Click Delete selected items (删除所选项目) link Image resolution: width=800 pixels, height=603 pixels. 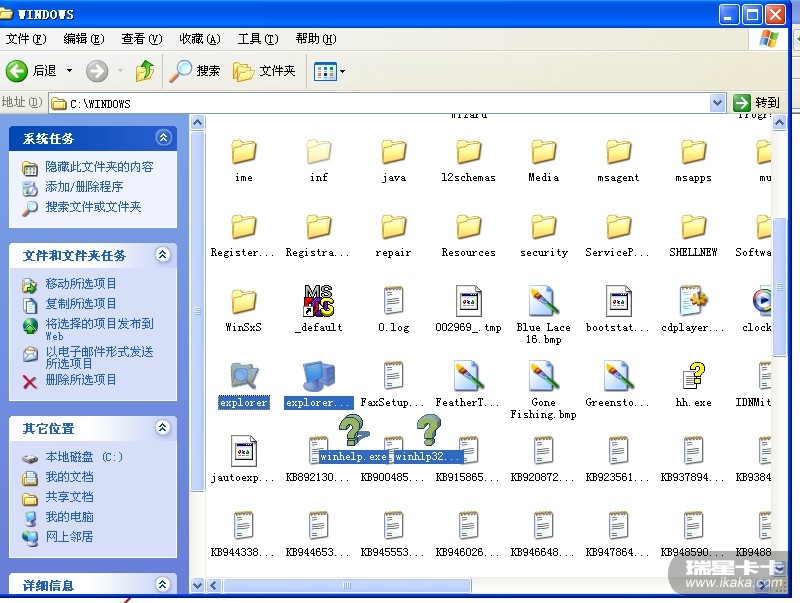81,380
